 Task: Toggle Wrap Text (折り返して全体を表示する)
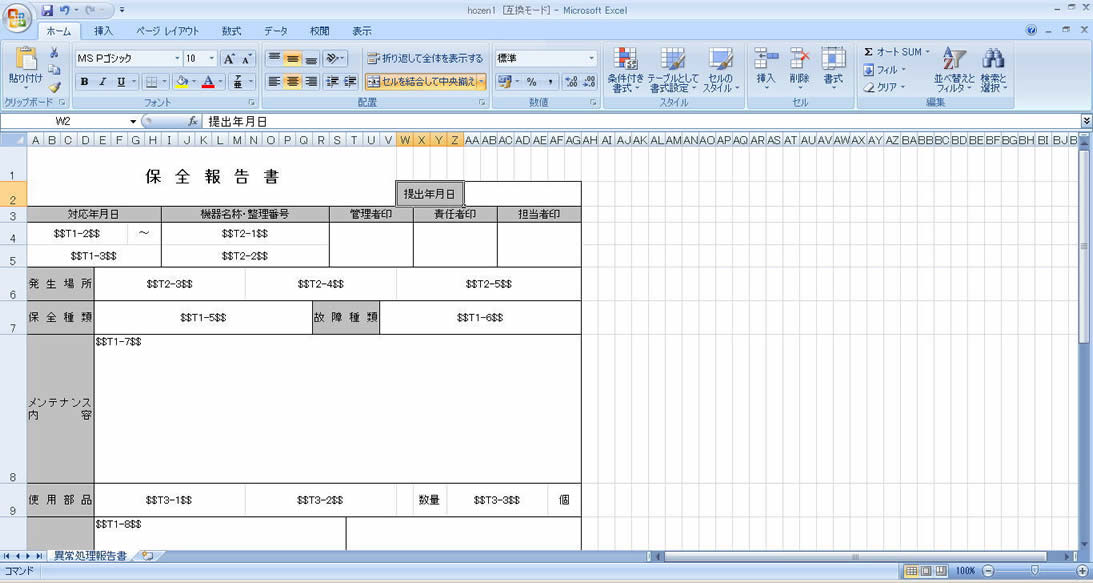(x=425, y=59)
